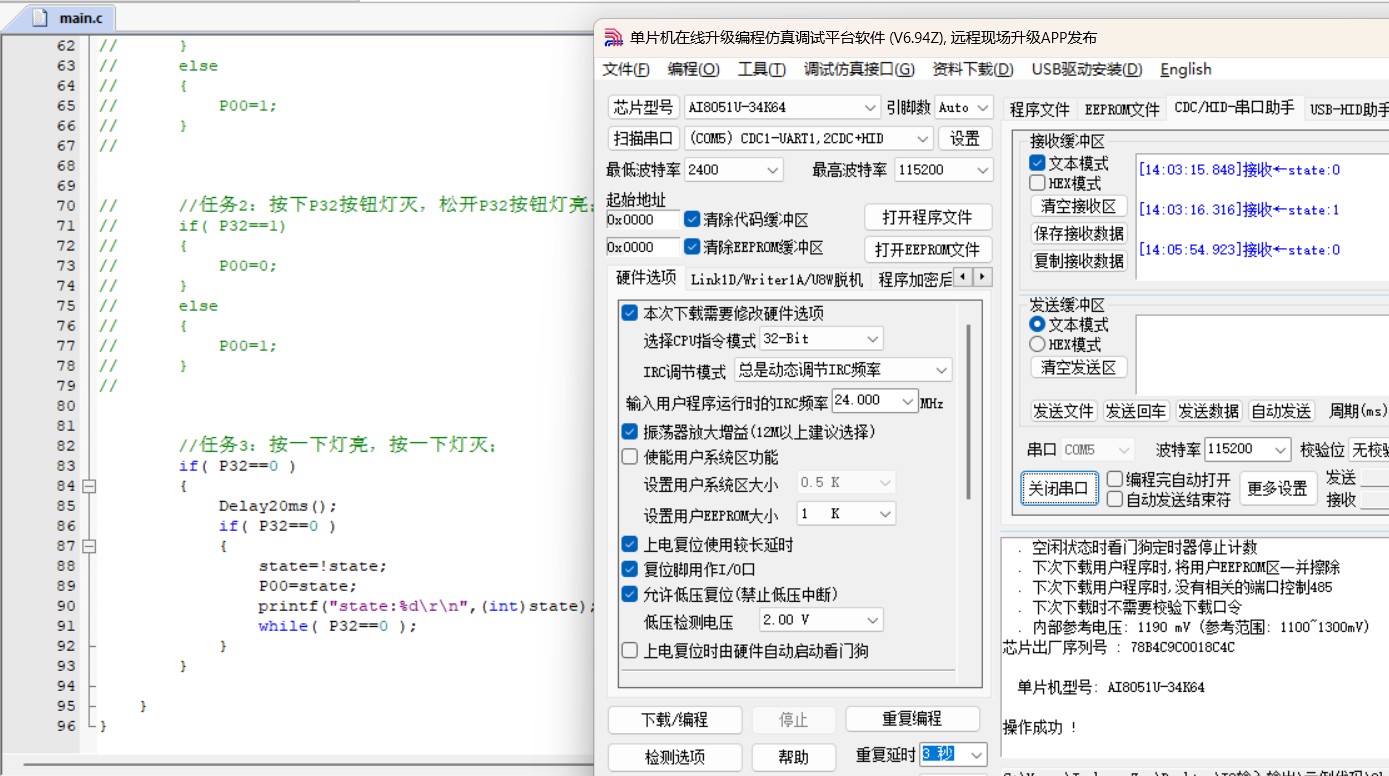Open the USB驱动安装(D) menu
This screenshot has height=776, width=1389.
click(1087, 69)
